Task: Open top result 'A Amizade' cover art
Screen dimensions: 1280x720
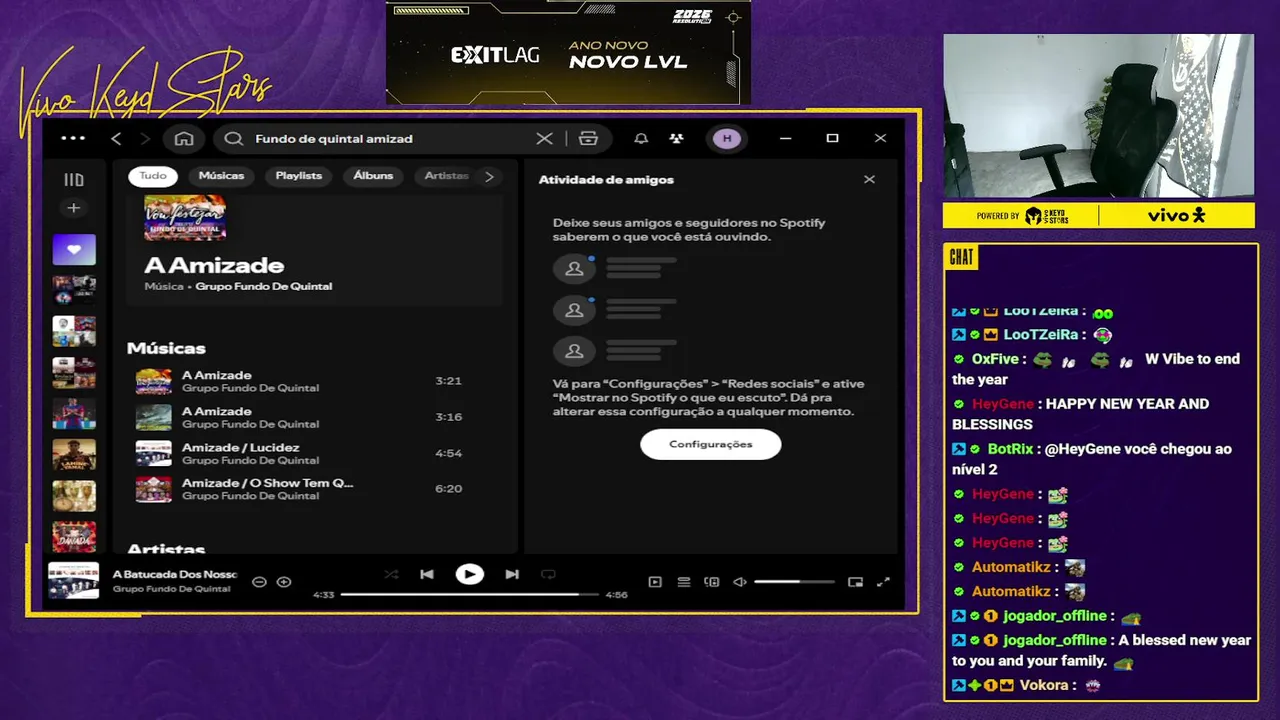Action: (x=185, y=217)
